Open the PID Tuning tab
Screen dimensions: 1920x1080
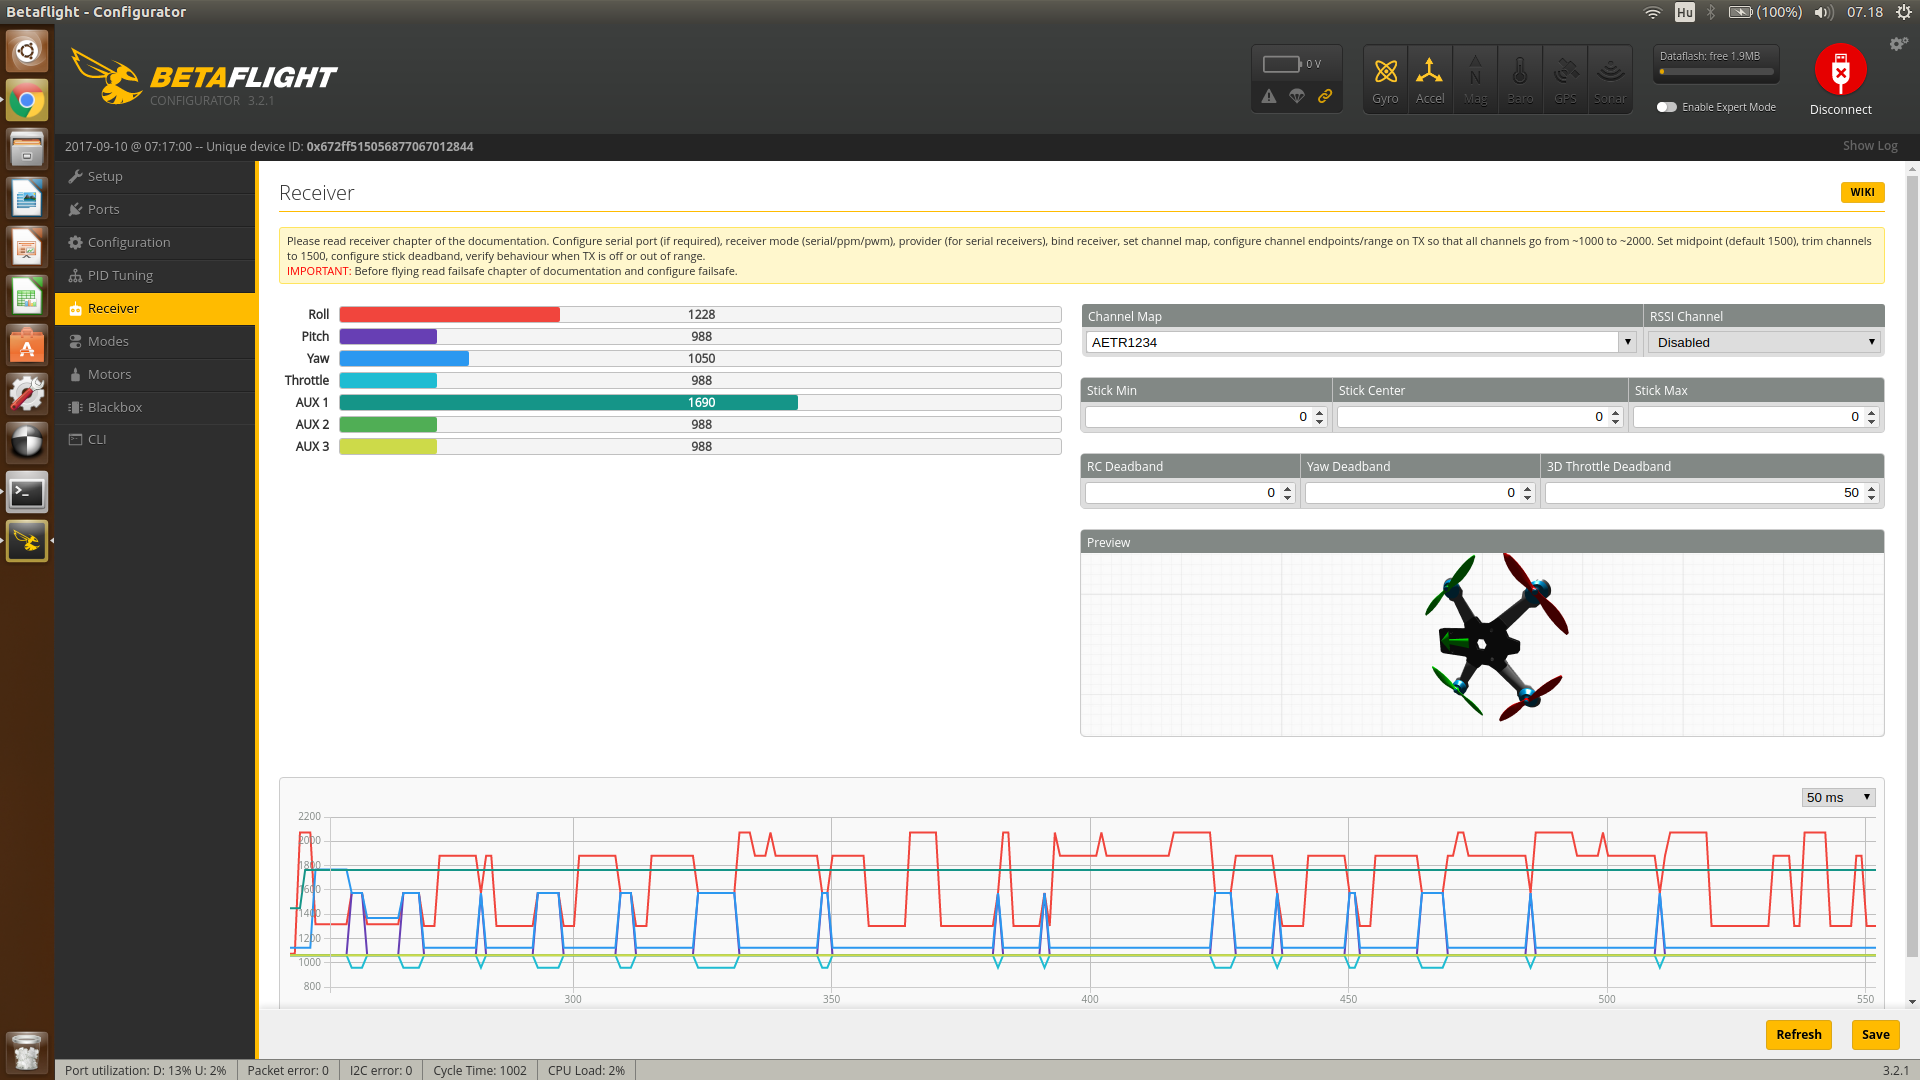pyautogui.click(x=155, y=275)
